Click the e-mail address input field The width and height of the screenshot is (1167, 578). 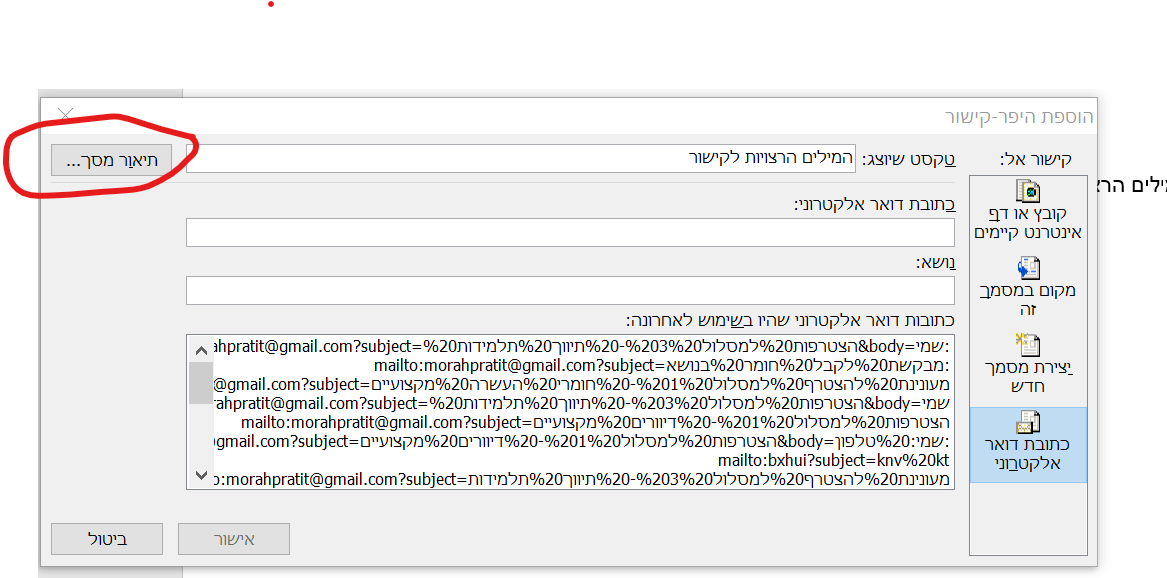(x=570, y=232)
